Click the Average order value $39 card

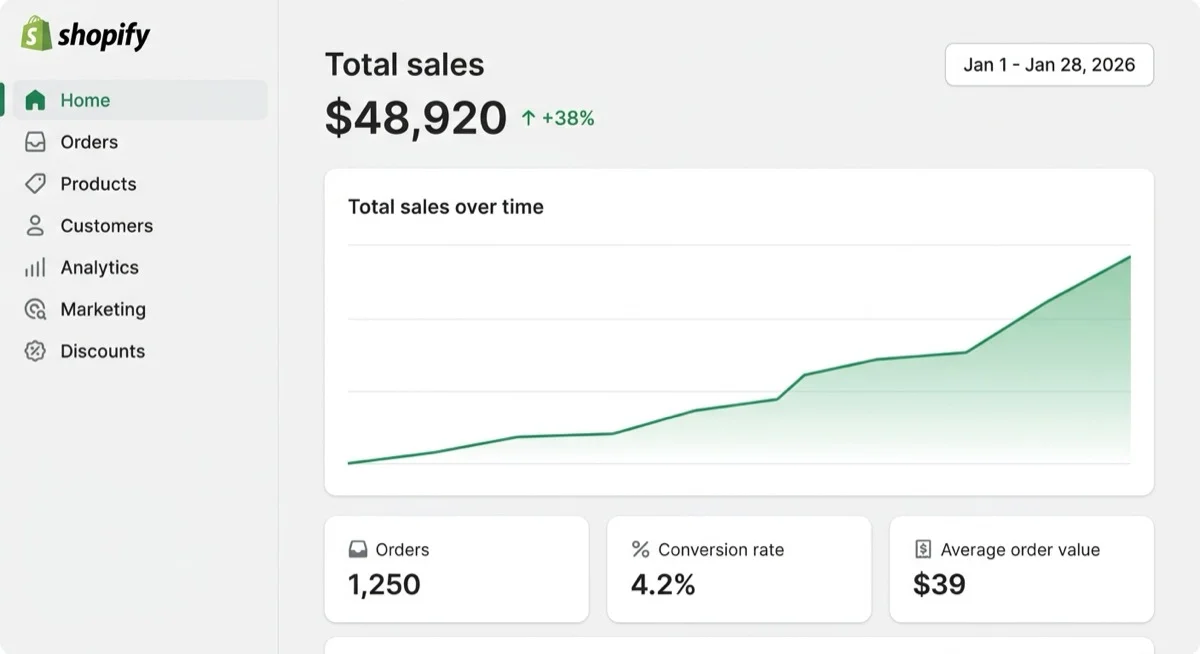pyautogui.click(x=1021, y=569)
